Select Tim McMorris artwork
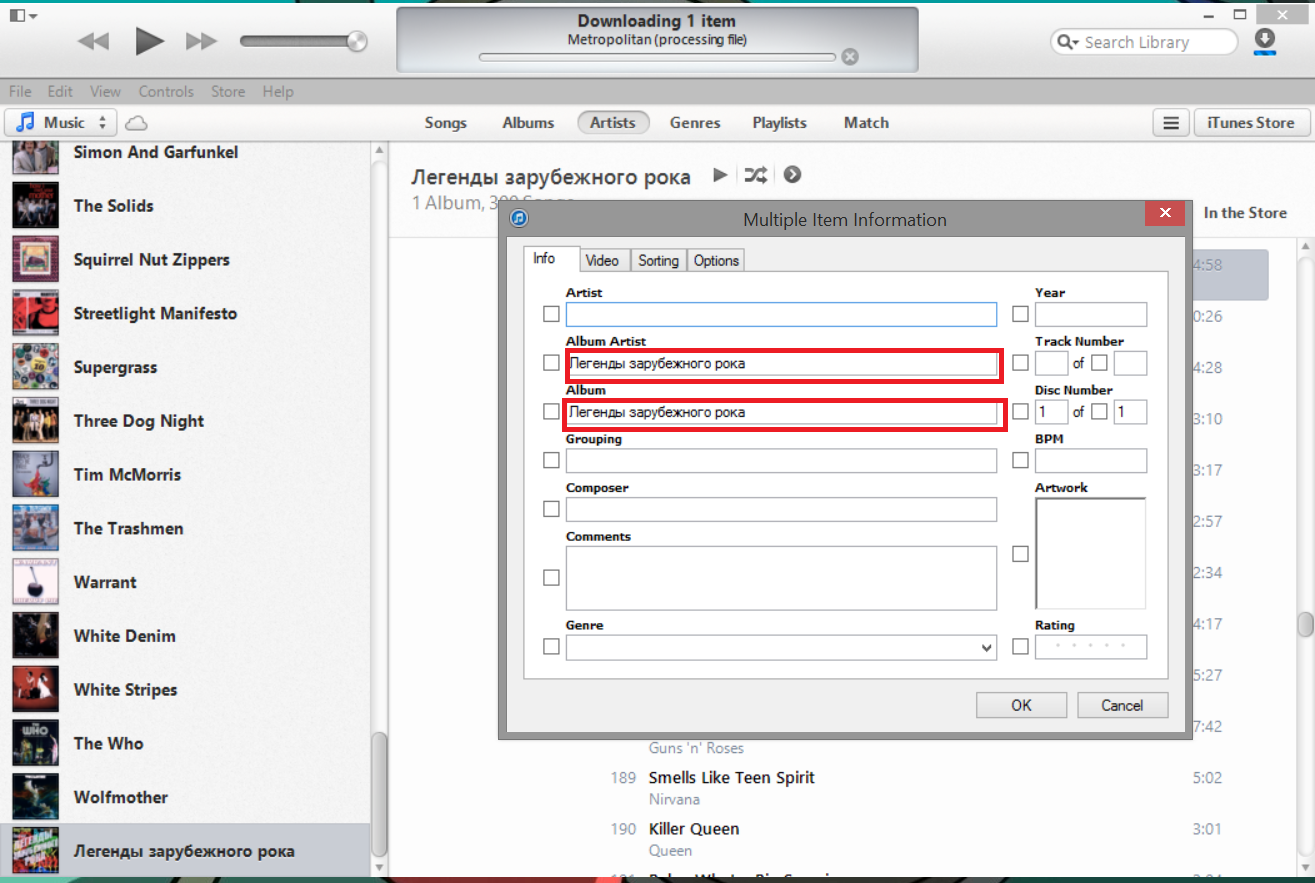Image resolution: width=1315 pixels, height=883 pixels. 35,474
